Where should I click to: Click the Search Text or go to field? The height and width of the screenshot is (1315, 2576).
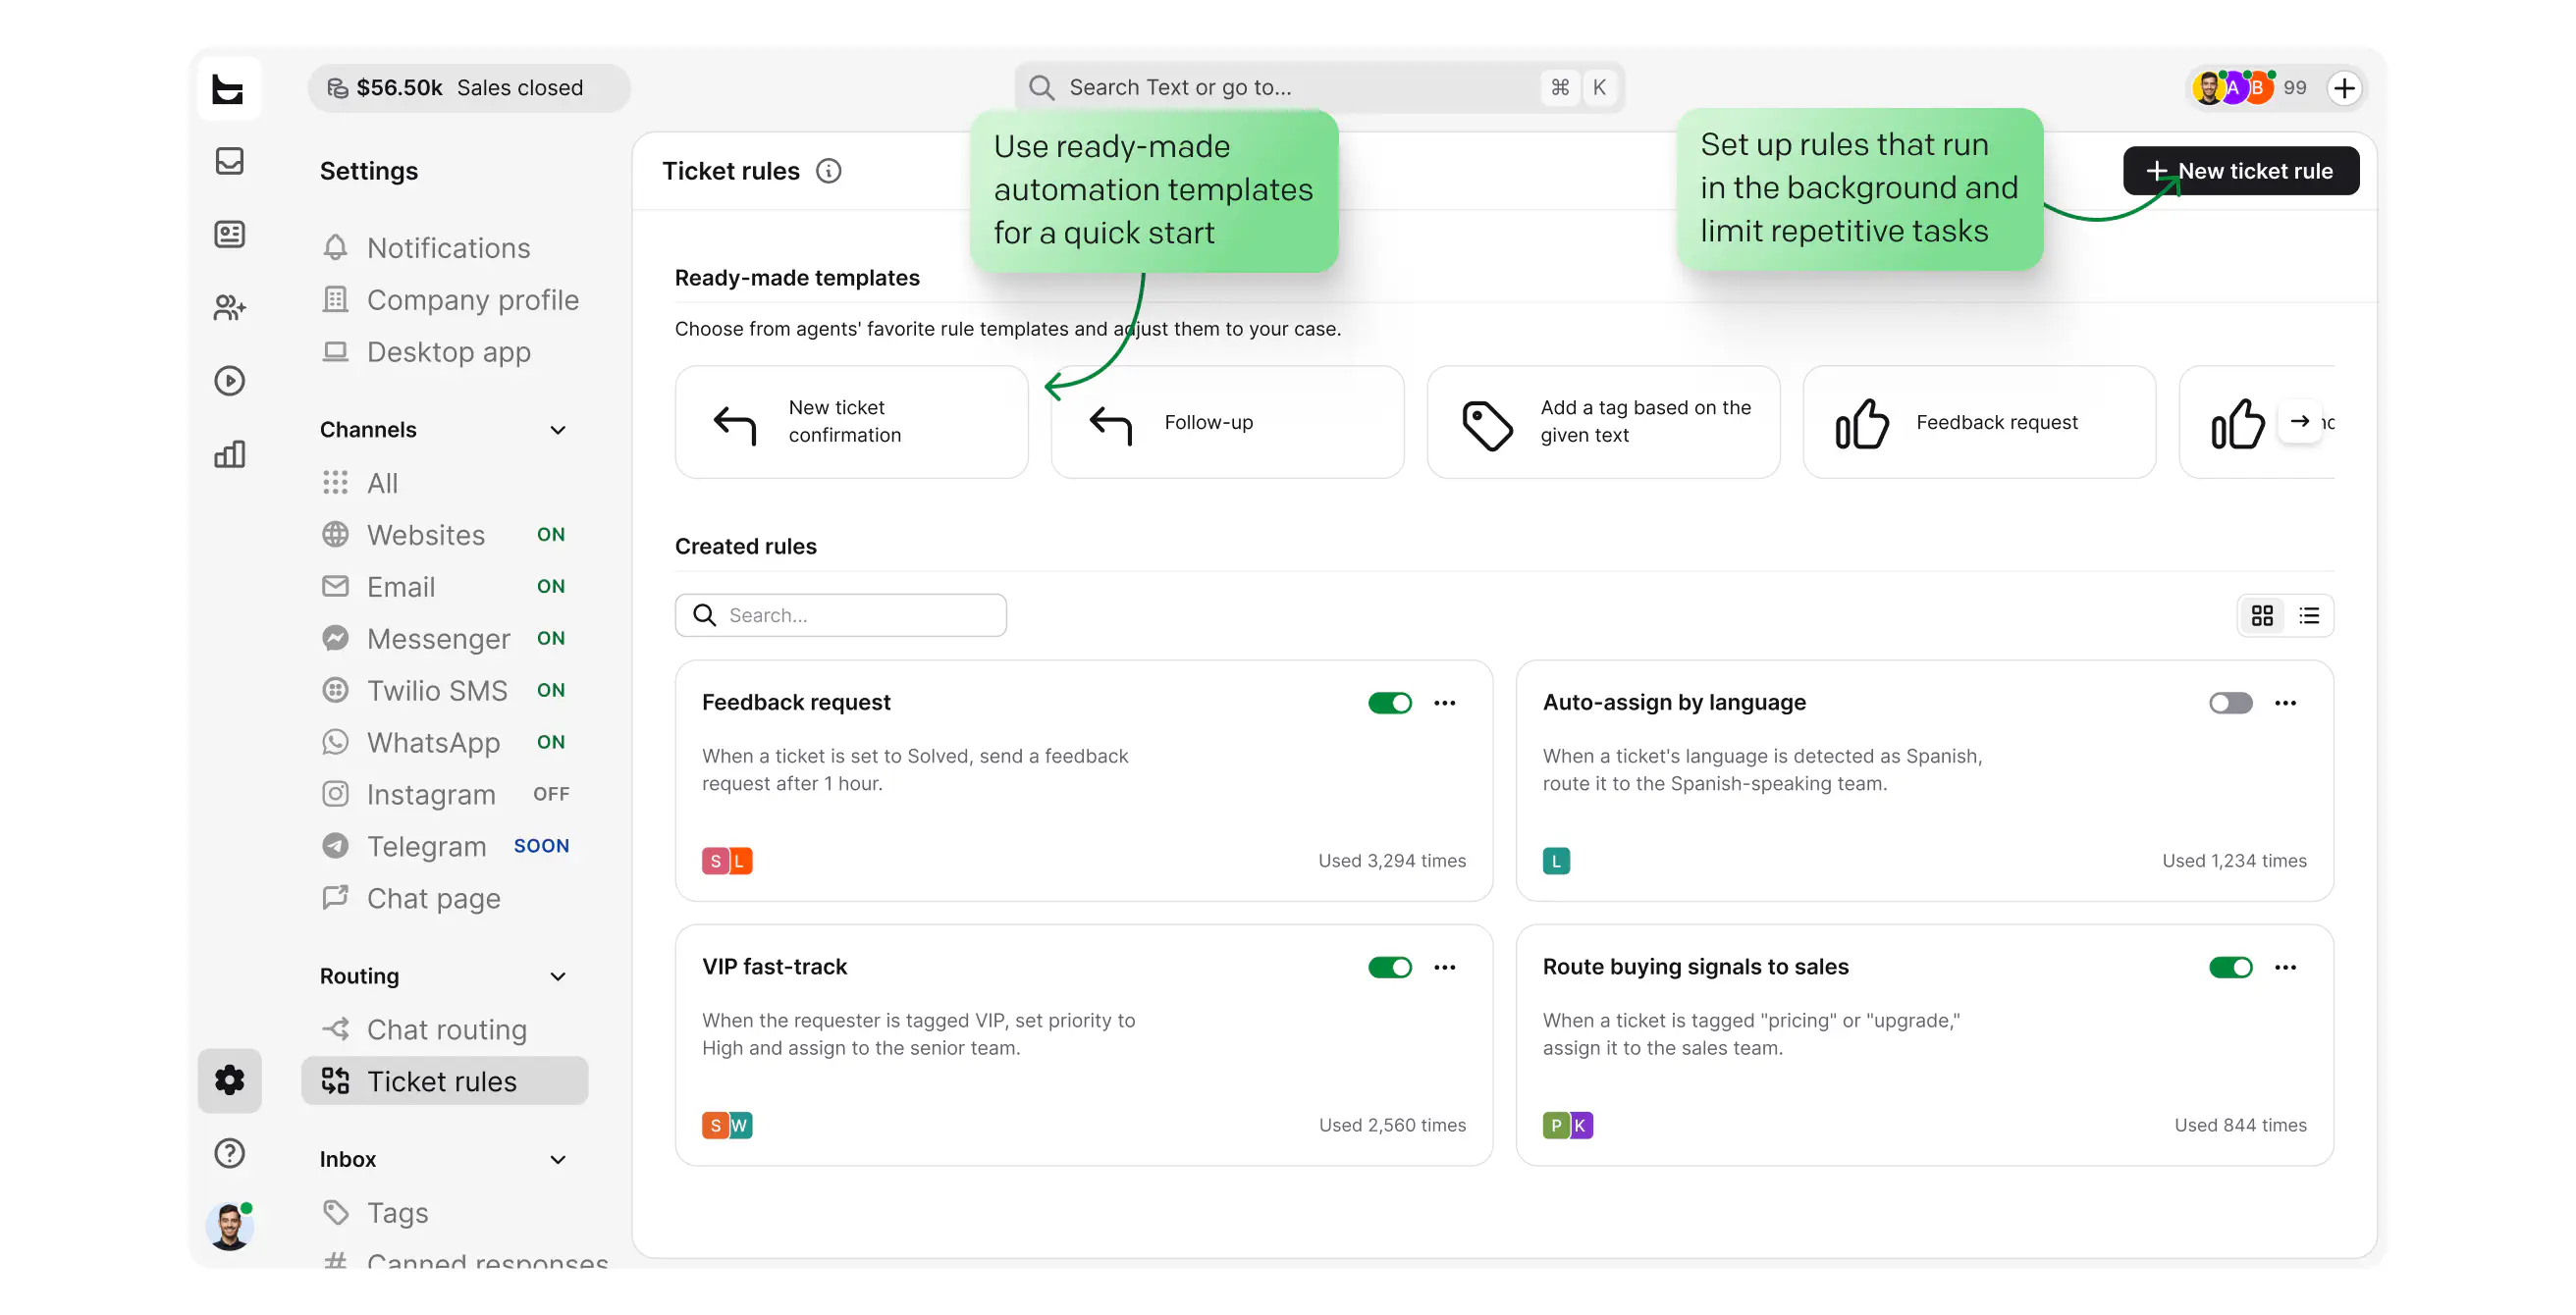[1319, 88]
